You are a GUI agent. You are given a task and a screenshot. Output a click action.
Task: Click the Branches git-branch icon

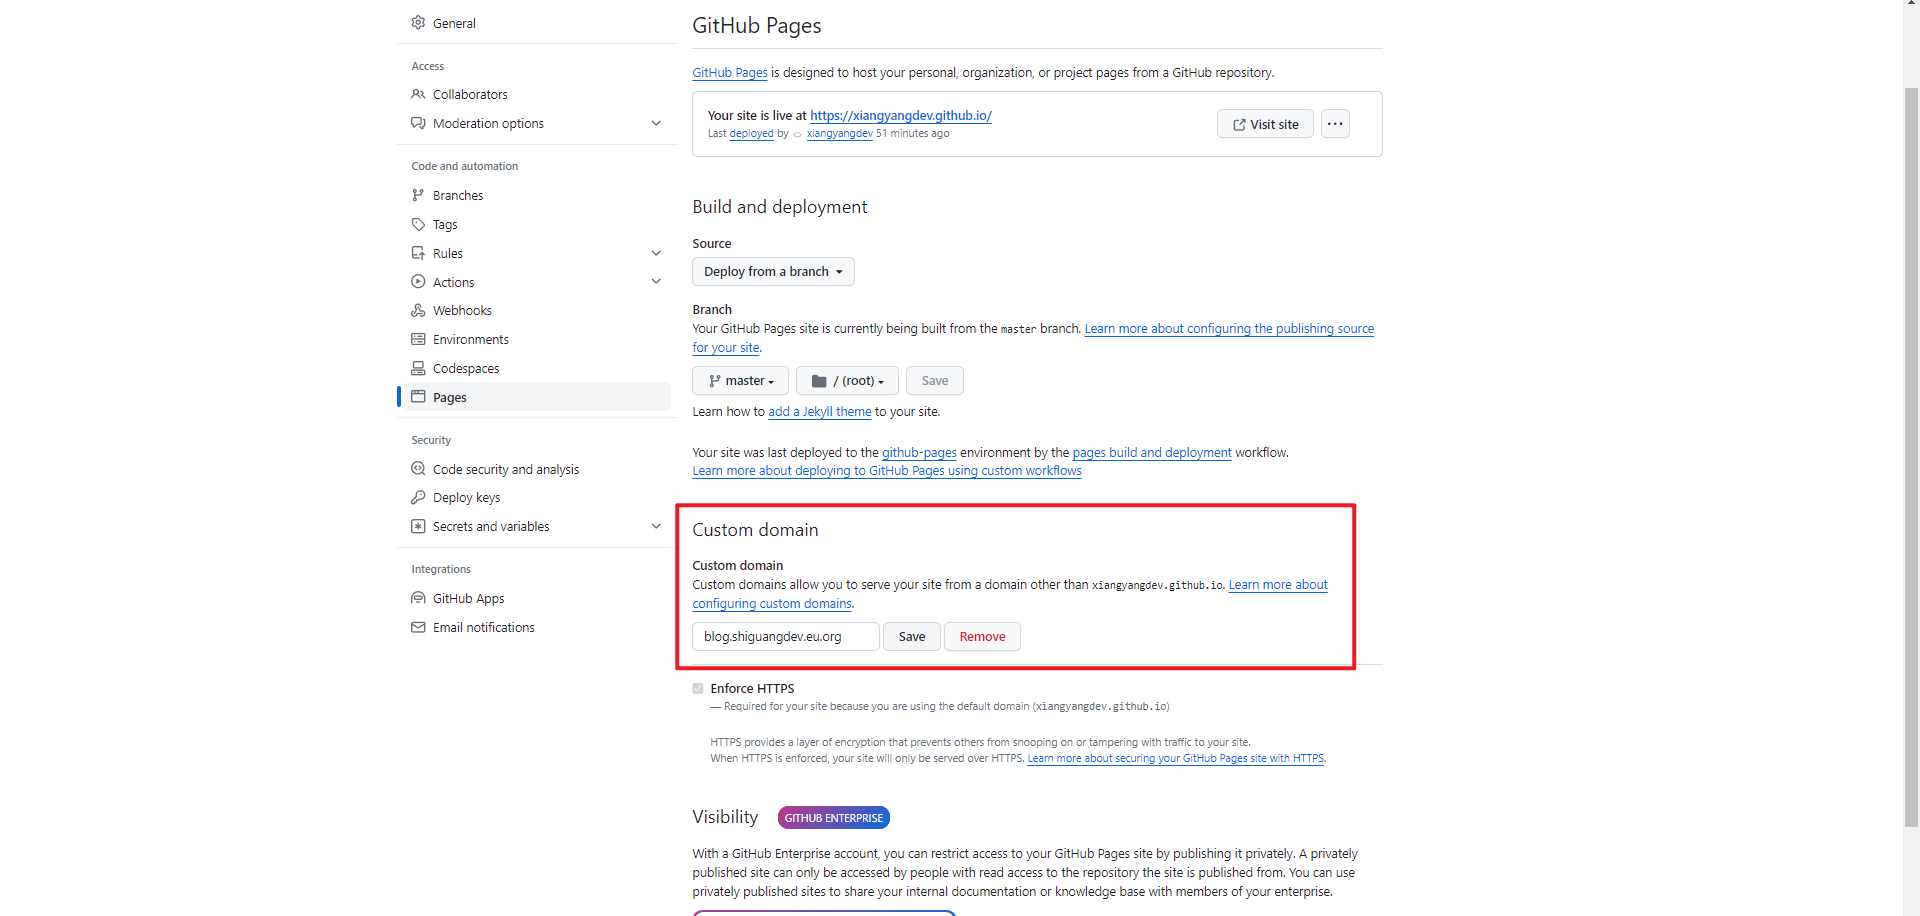(418, 195)
